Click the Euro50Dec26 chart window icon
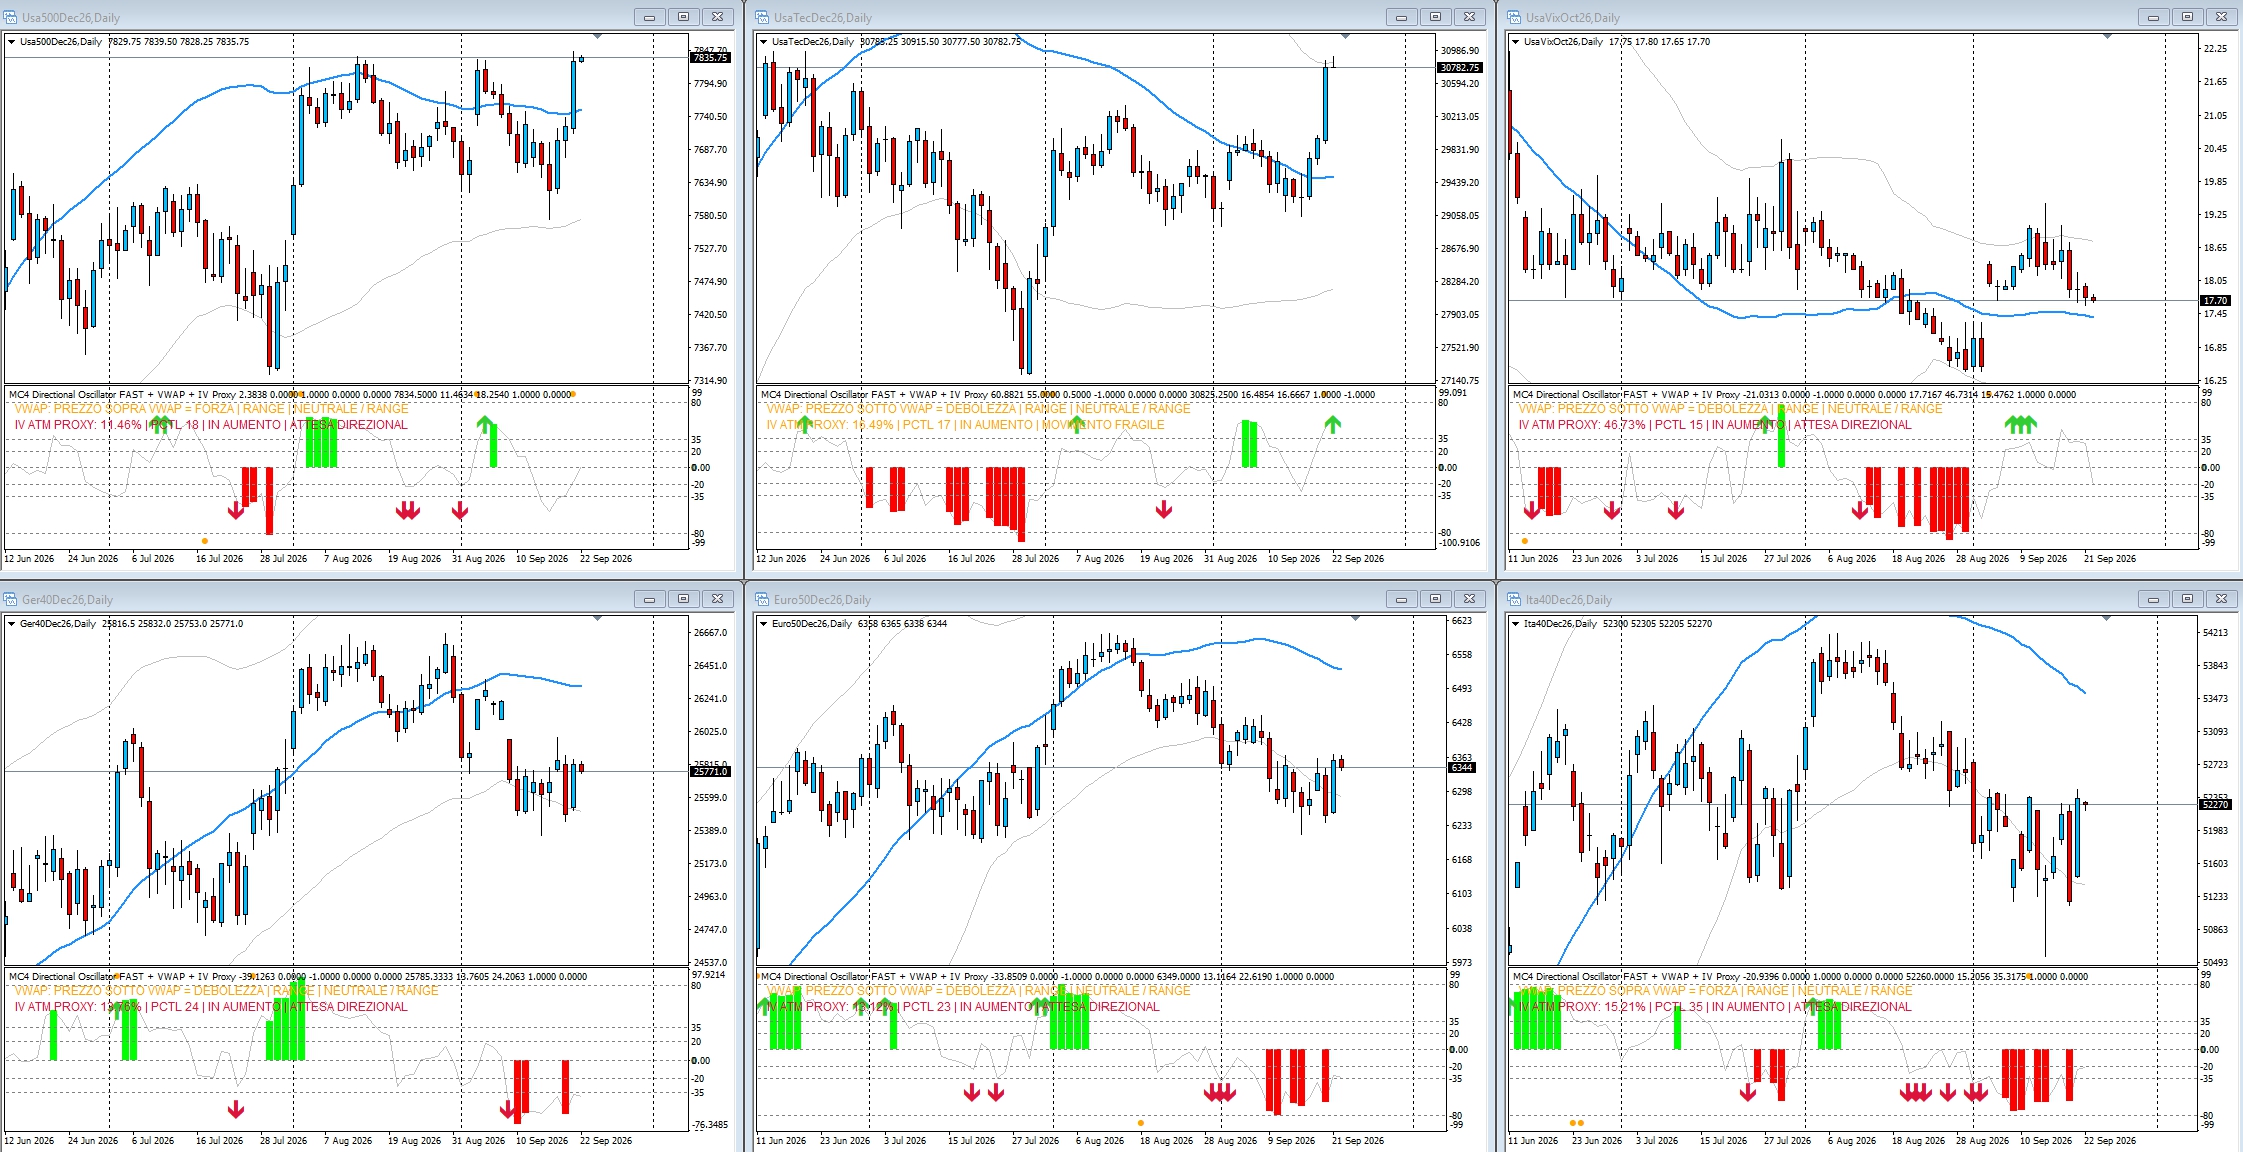 (x=763, y=599)
